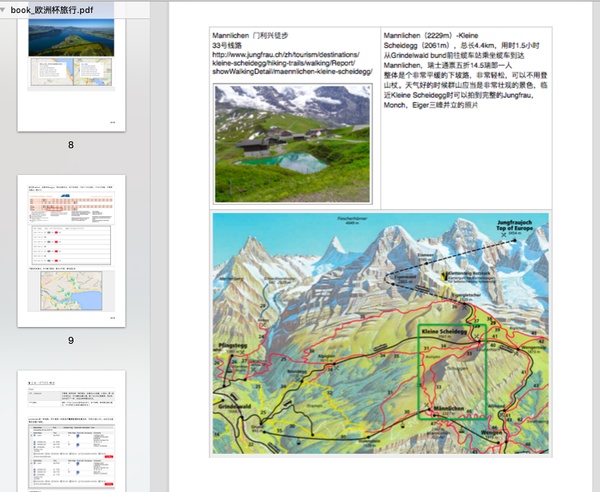Click the text "33号线路"
The height and width of the screenshot is (492, 600).
pos(227,46)
